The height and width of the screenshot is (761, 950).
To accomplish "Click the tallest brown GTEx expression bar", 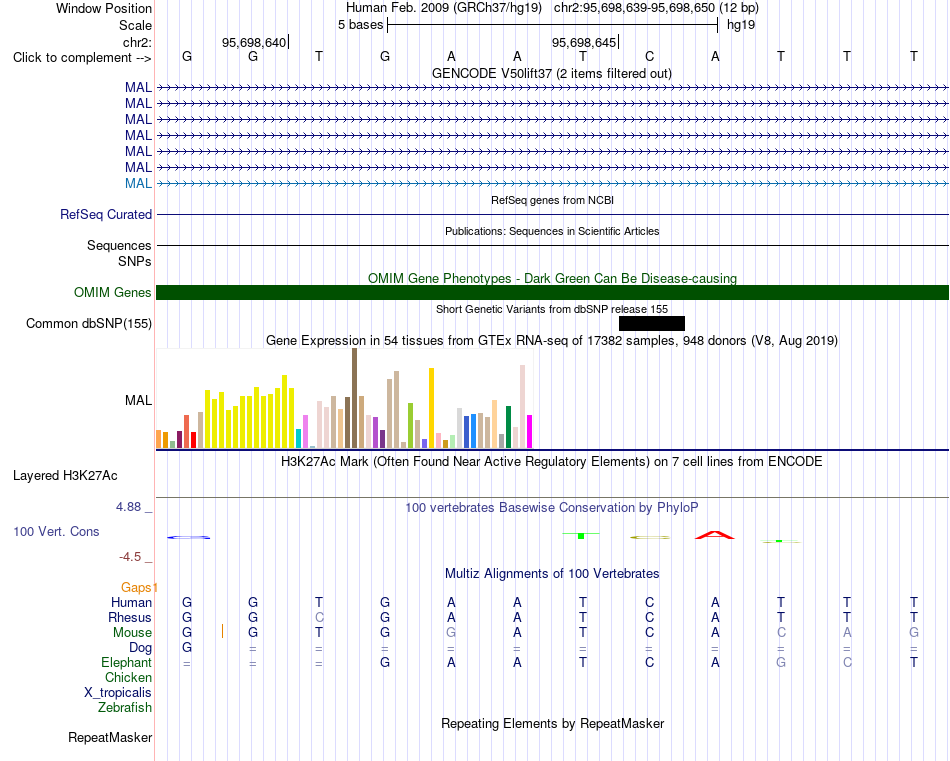I will point(354,398).
